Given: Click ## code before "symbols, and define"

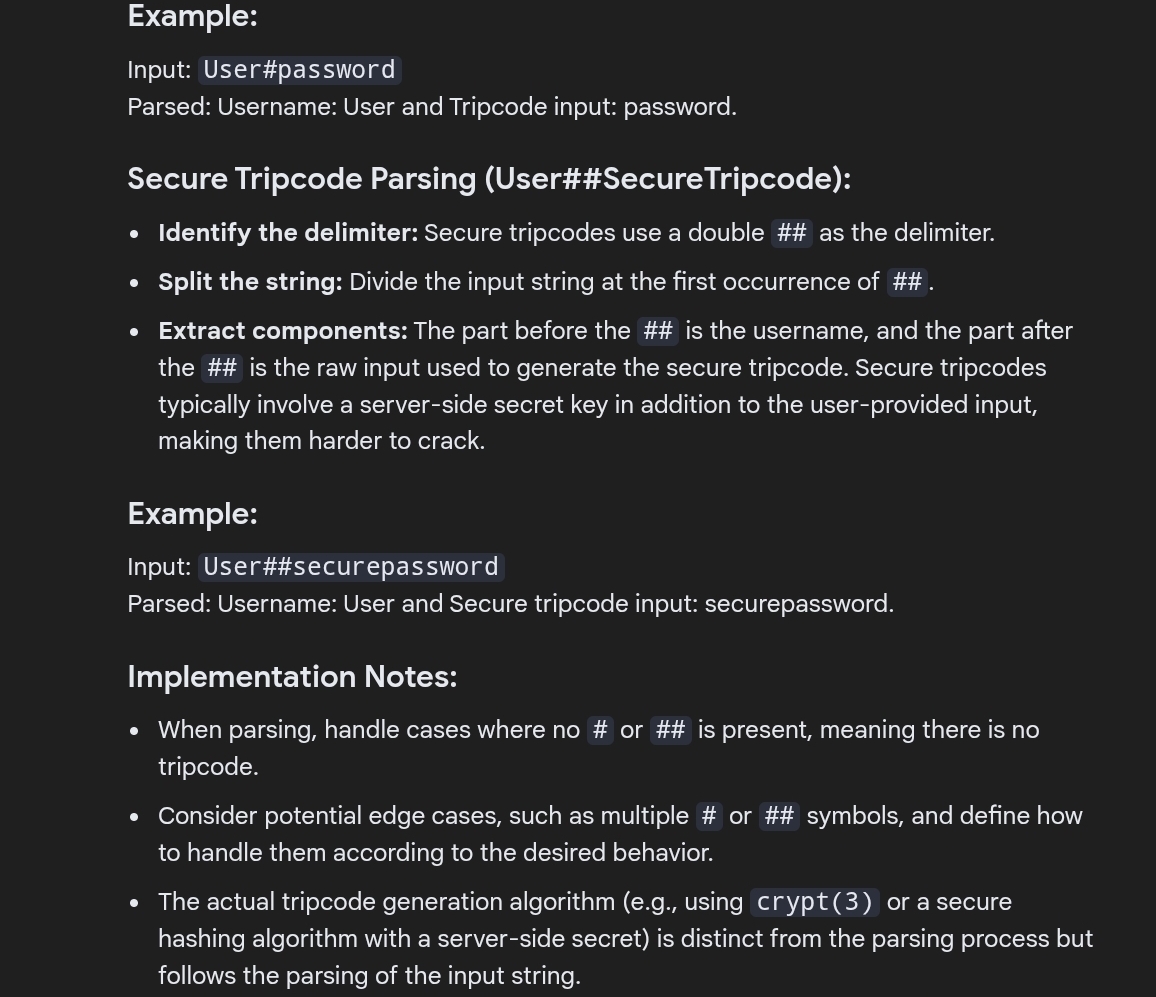Looking at the screenshot, I should click(779, 816).
